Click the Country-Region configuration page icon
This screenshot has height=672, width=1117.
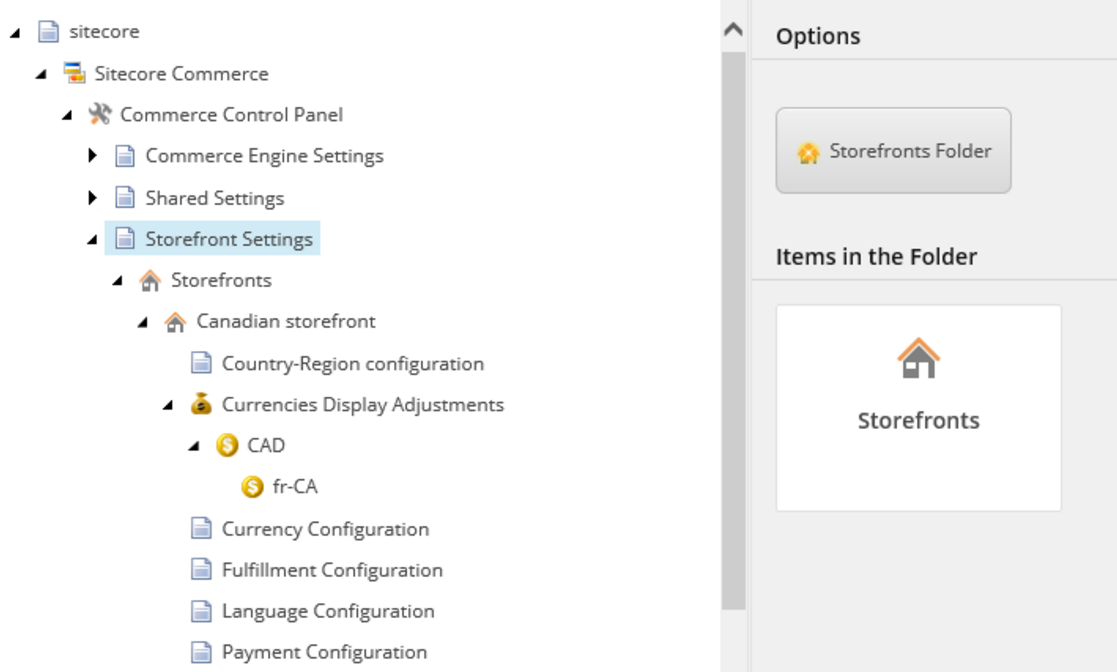[201, 363]
